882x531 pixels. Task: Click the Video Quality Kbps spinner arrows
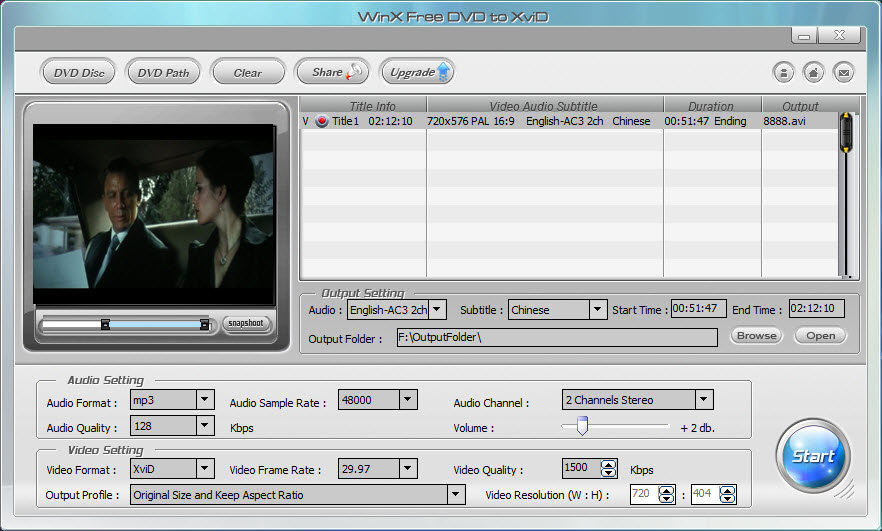point(608,469)
